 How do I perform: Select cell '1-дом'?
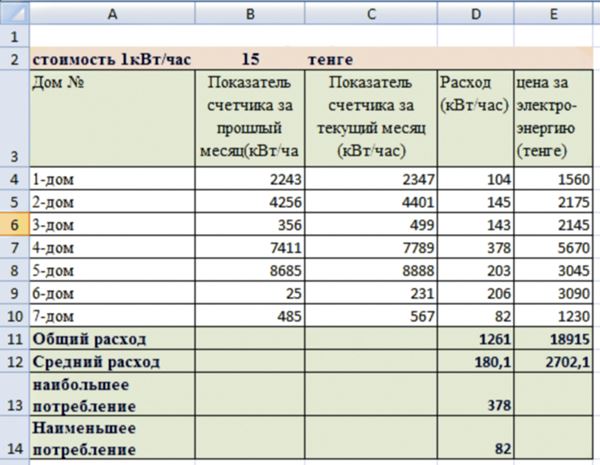(112, 179)
